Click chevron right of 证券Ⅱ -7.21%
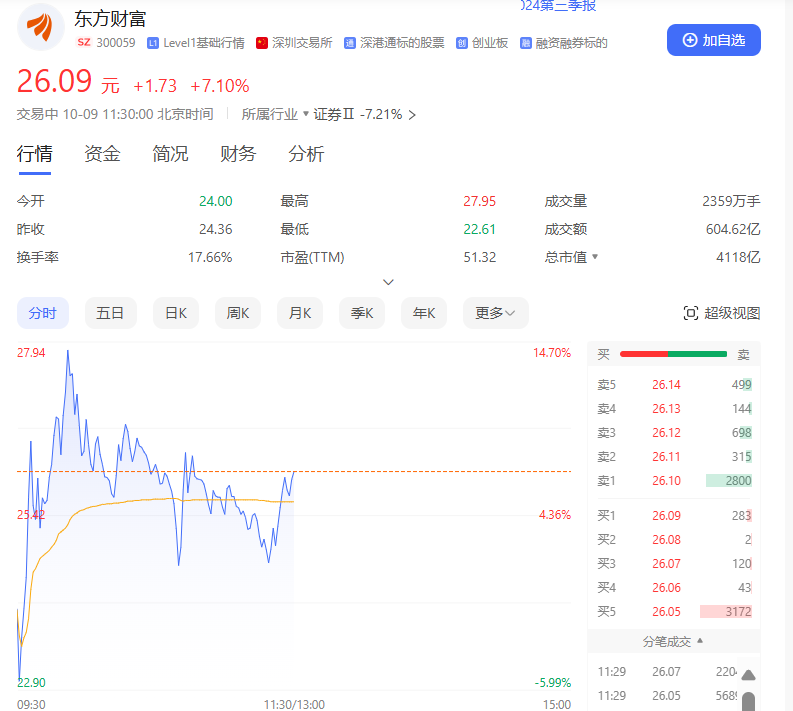793x711 pixels. [412, 115]
